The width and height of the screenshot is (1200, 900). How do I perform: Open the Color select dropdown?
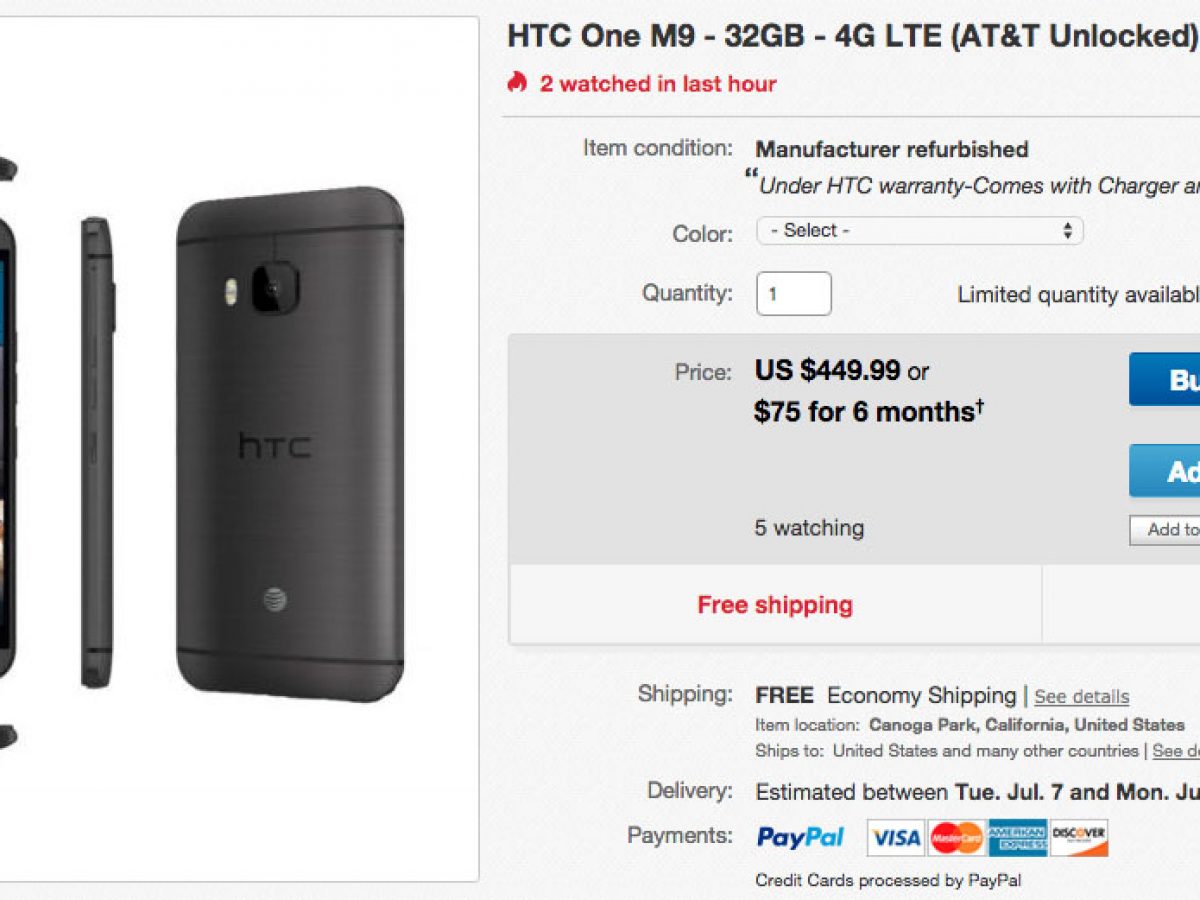tap(919, 231)
